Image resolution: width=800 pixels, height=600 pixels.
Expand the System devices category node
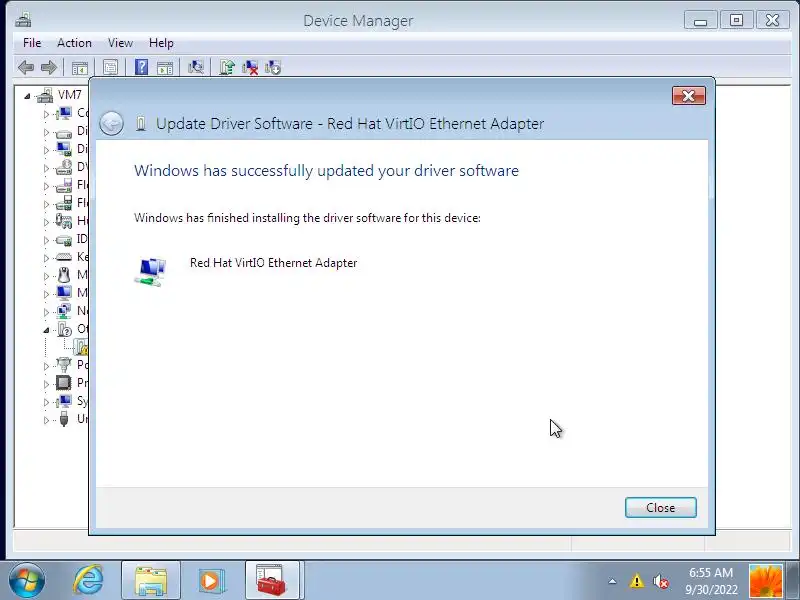click(x=46, y=402)
